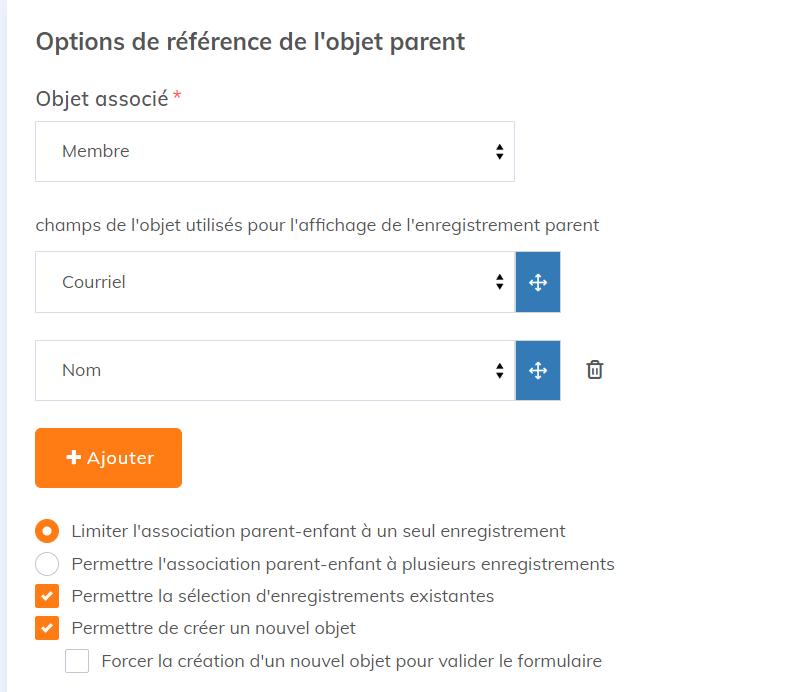This screenshot has height=692, width=786.
Task: Delete the Nom field with trash icon
Action: point(595,370)
